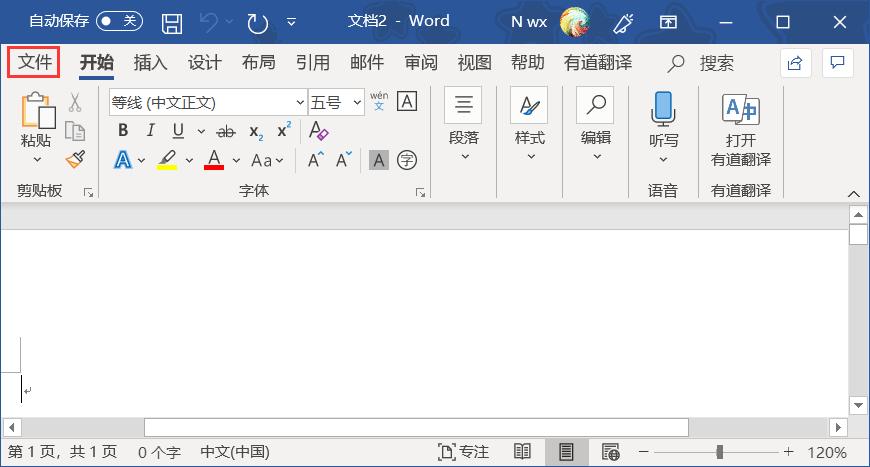The image size is (870, 467).
Task: Expand Customize Quick Access Toolbar arrow
Action: tap(291, 23)
